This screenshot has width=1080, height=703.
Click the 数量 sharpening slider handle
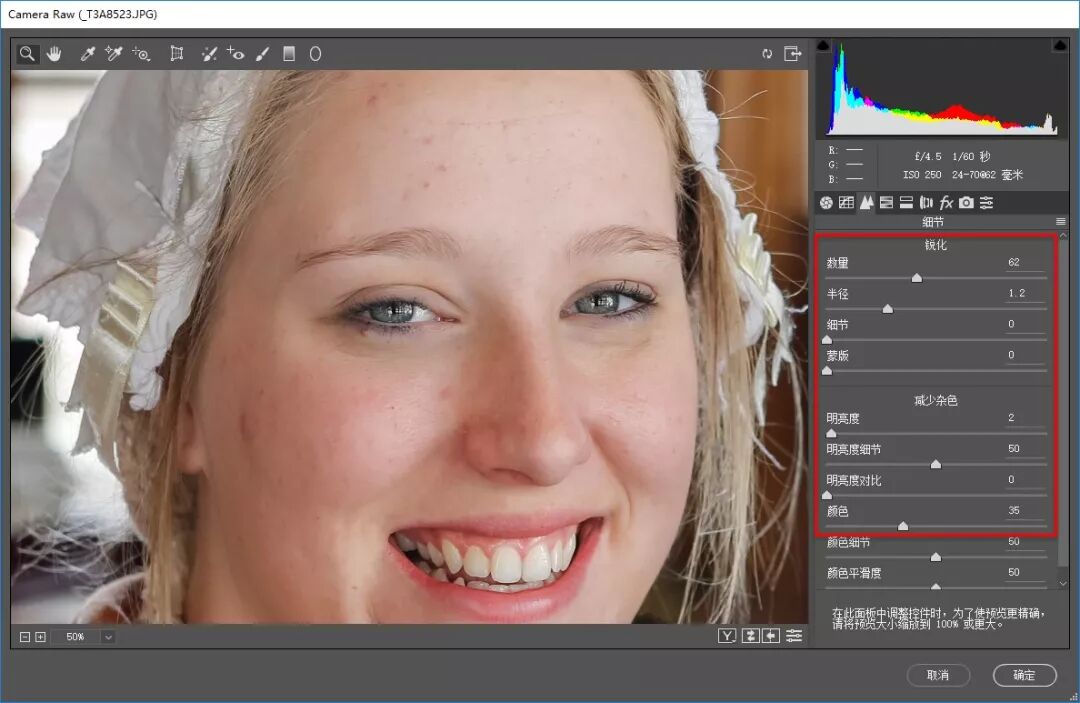coord(917,278)
